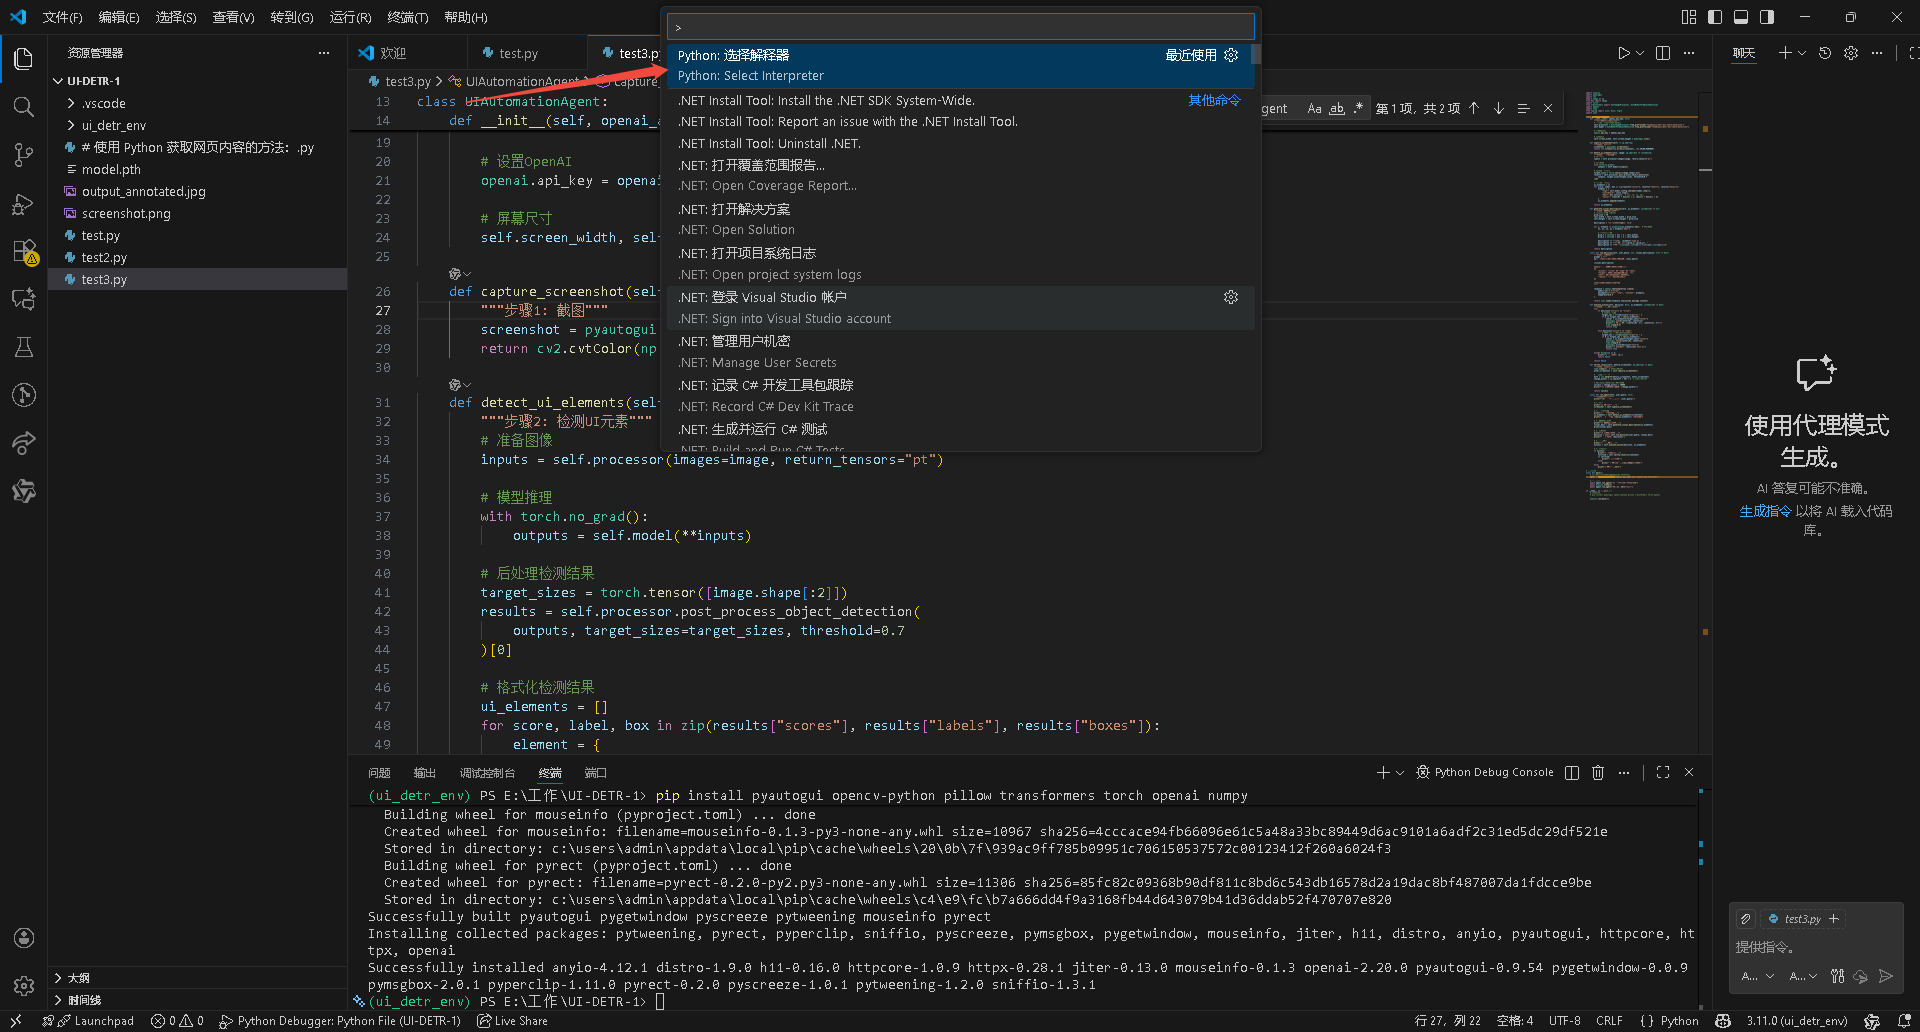The image size is (1920, 1032).
Task: Toggle the secondary sidebar layout button
Action: [x=1767, y=17]
